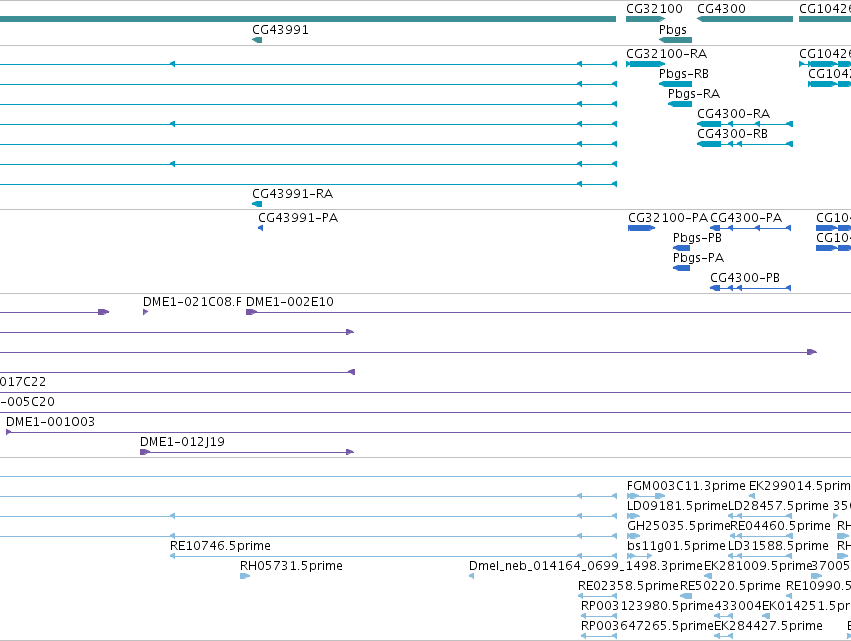Click the RH05731.5prime EST arrow glyph
851x641 pixels.
(x=245, y=576)
